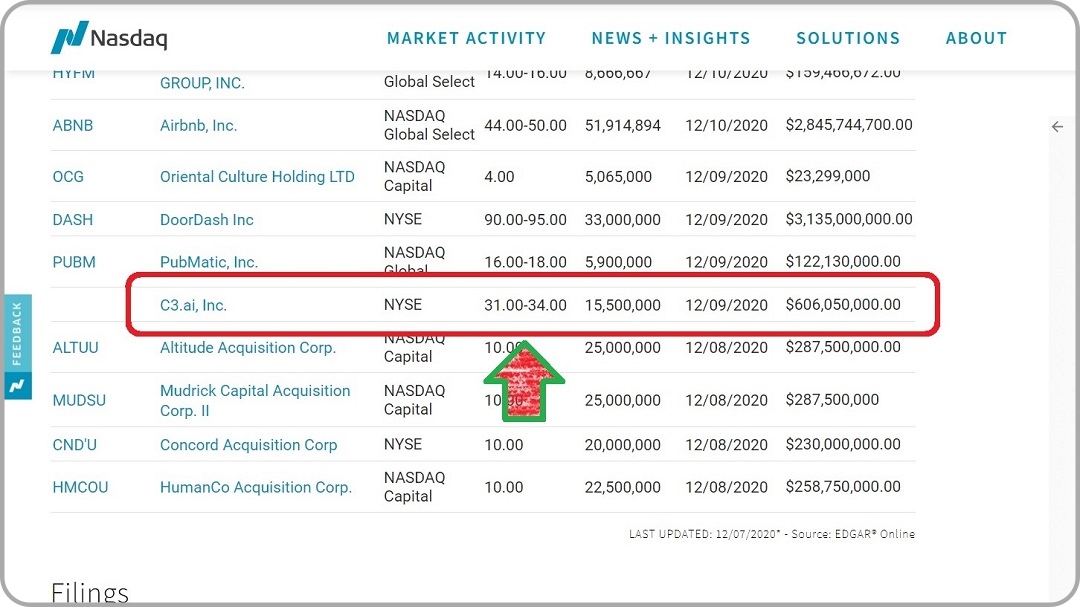The image size is (1080, 607).
Task: Open the PubMatic, Inc. company link
Action: [x=209, y=263]
